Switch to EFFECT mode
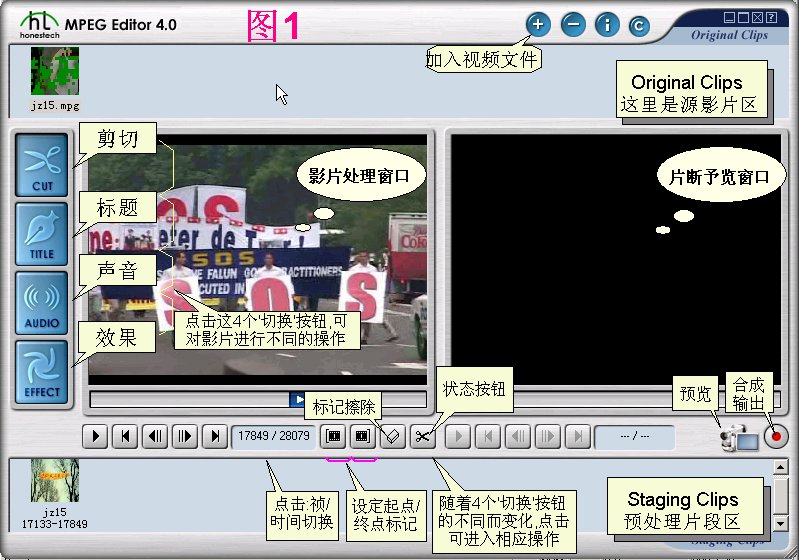The width and height of the screenshot is (799, 560). click(42, 372)
